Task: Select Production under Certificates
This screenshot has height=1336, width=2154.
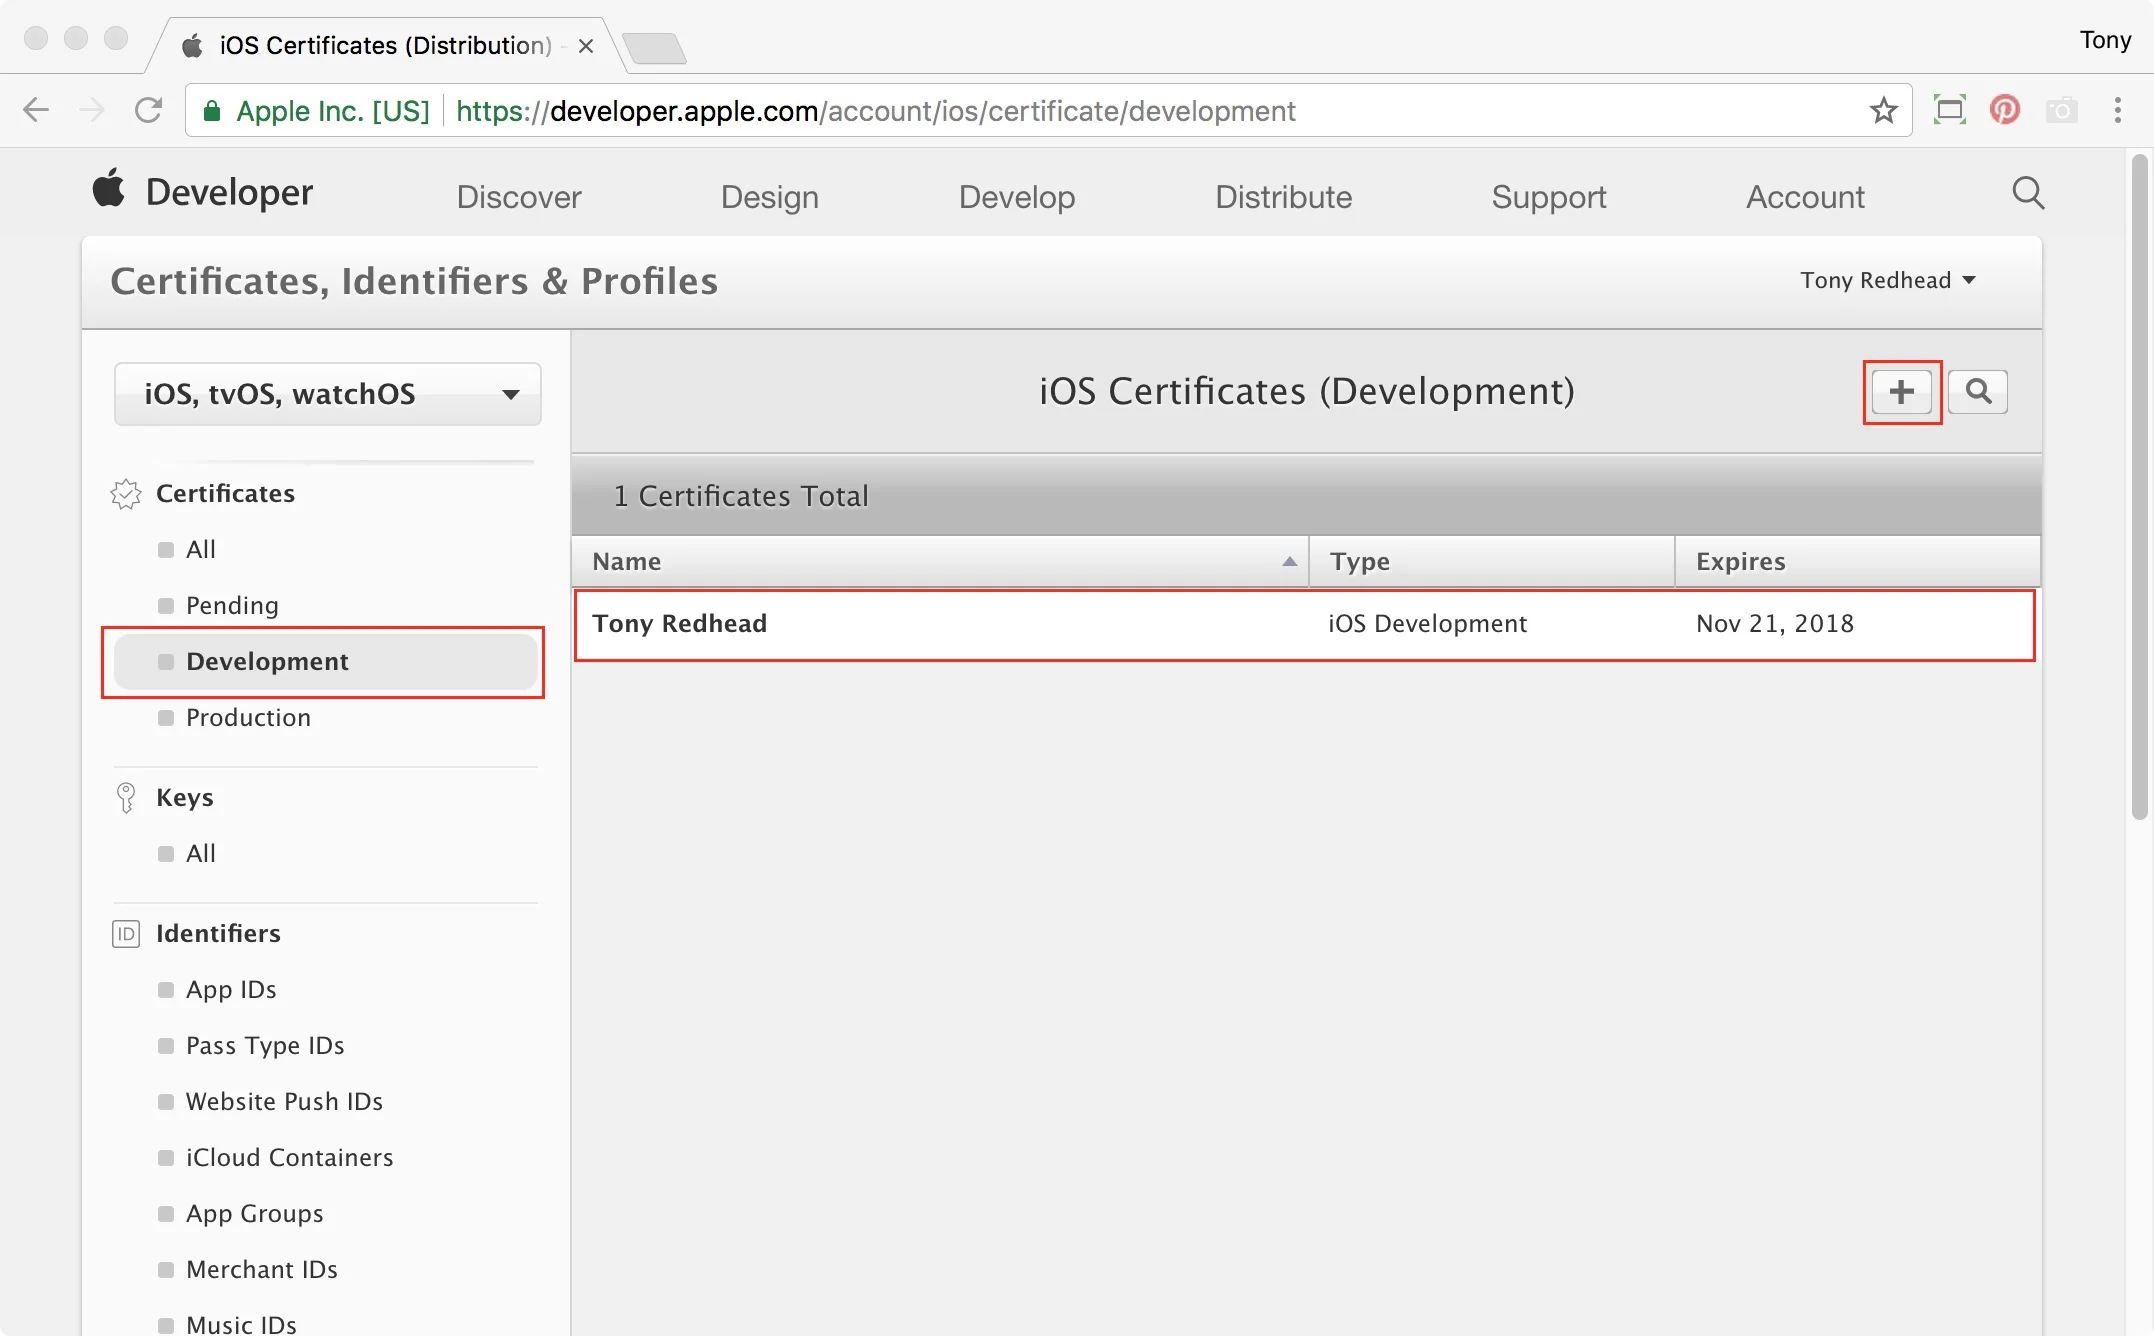Action: (248, 717)
